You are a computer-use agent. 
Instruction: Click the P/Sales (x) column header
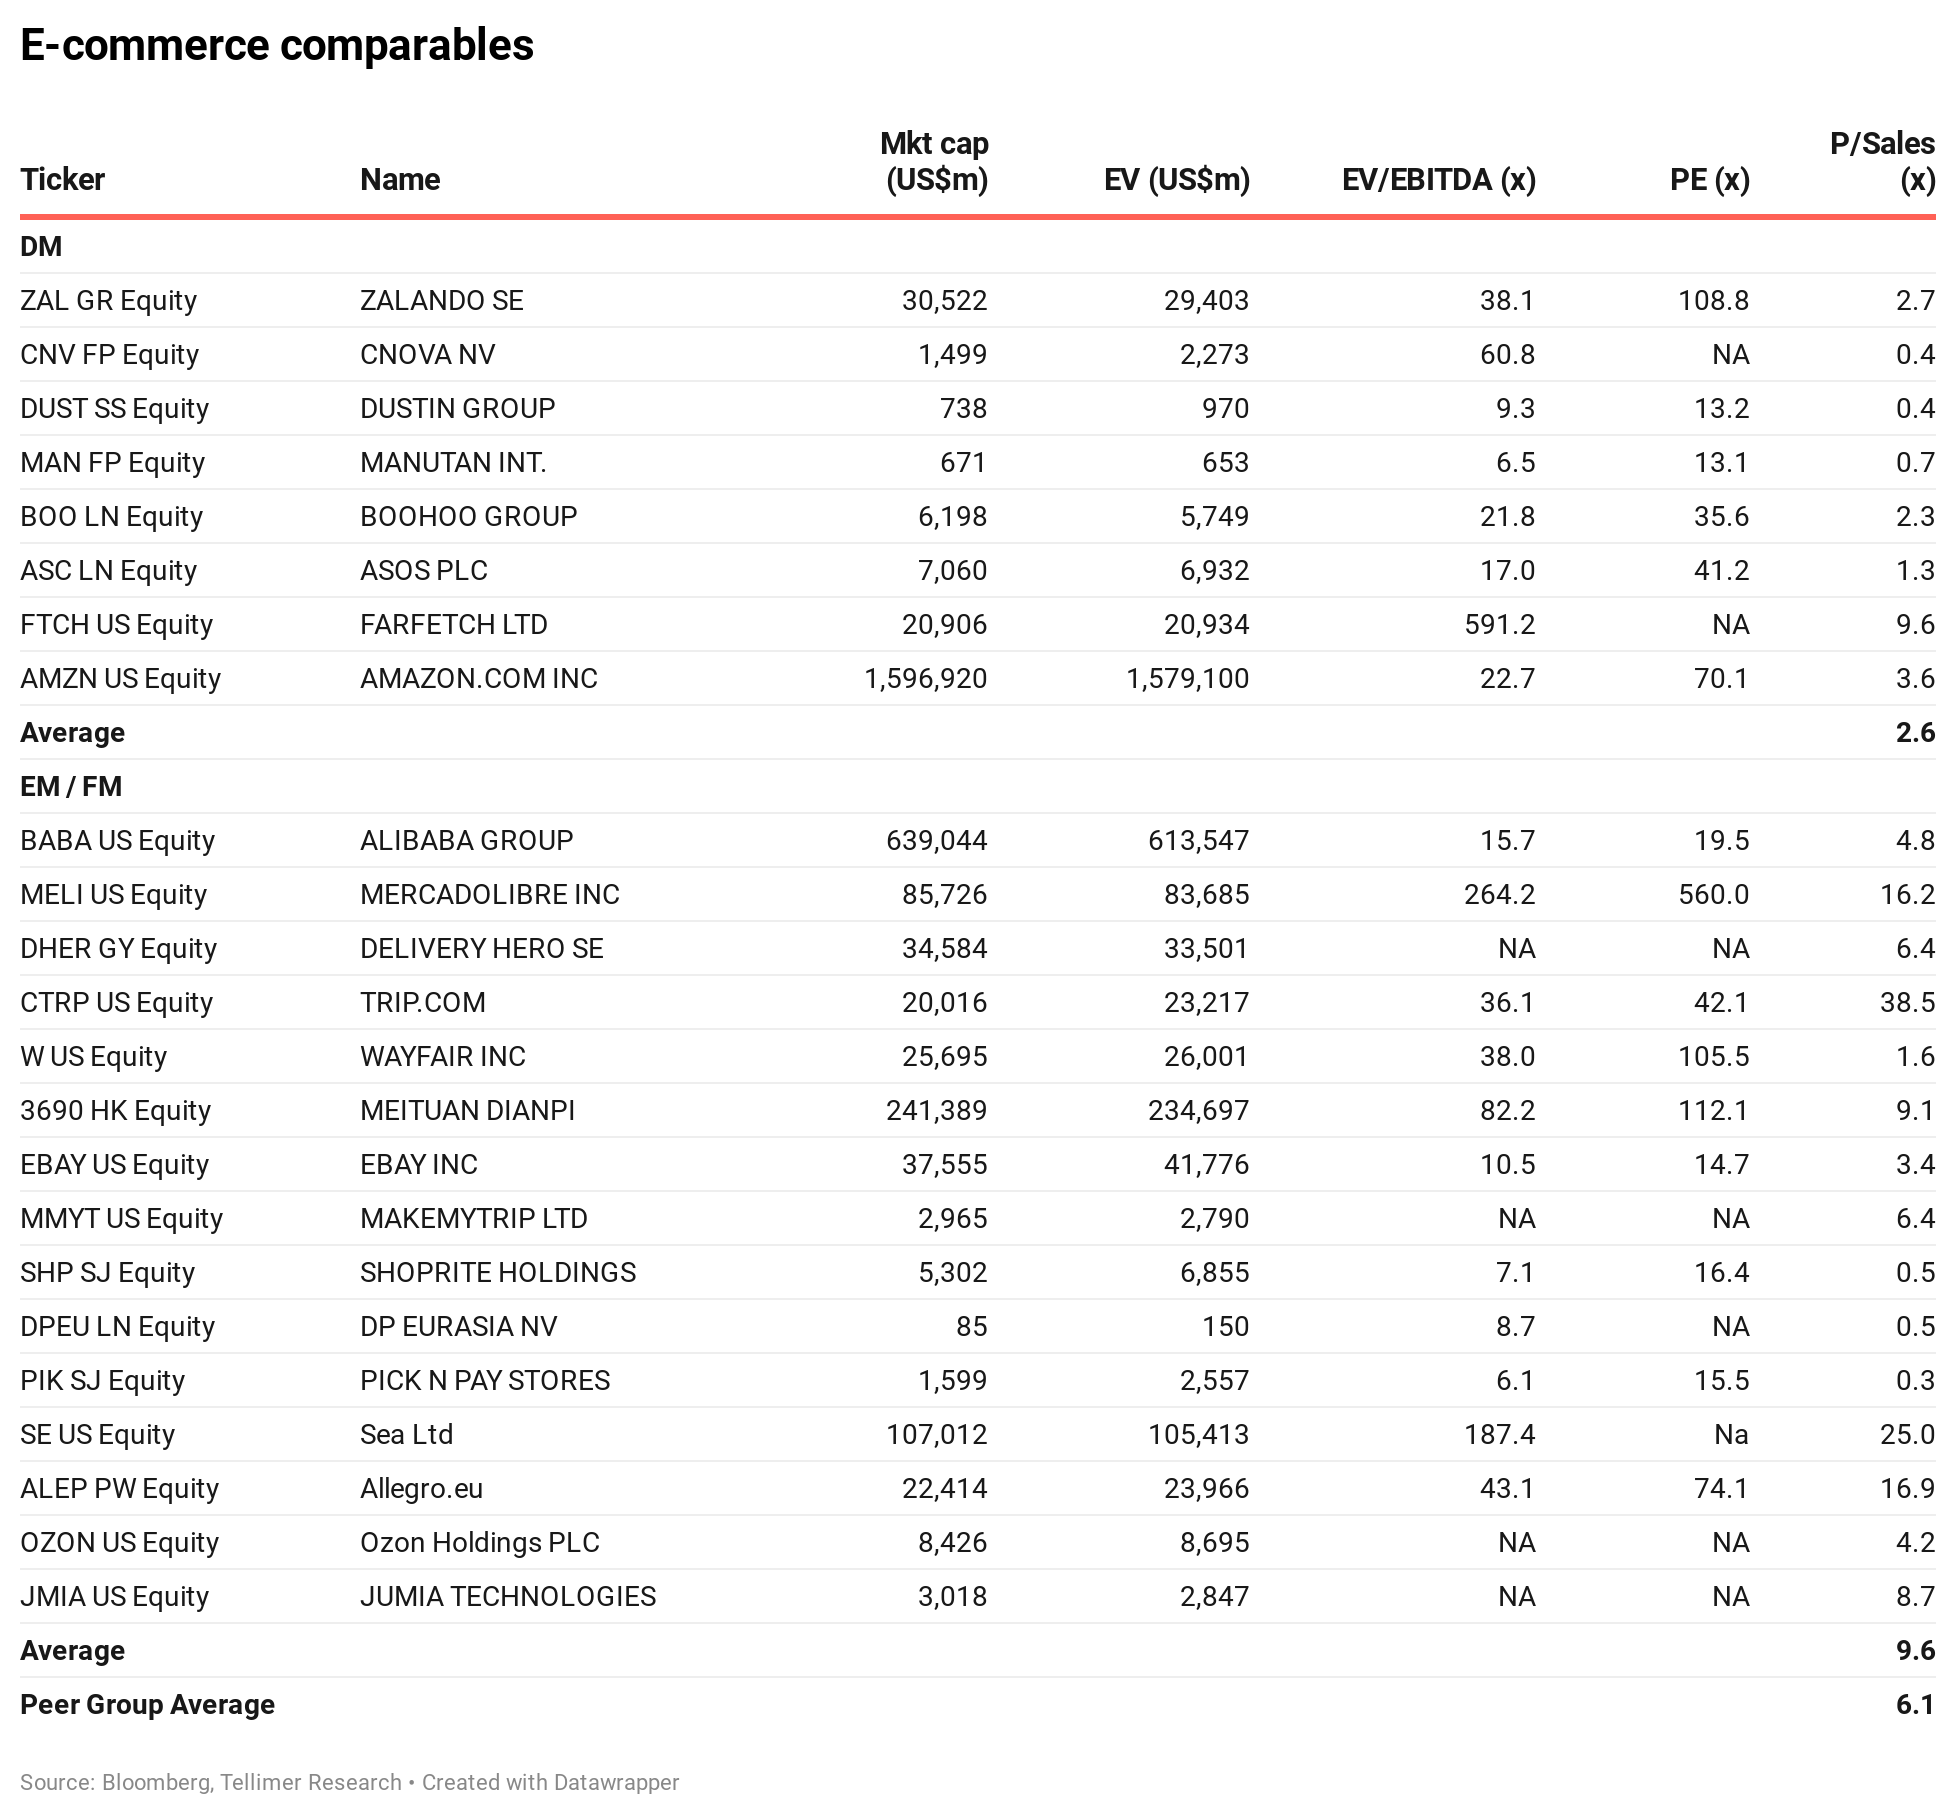pyautogui.click(x=1882, y=162)
